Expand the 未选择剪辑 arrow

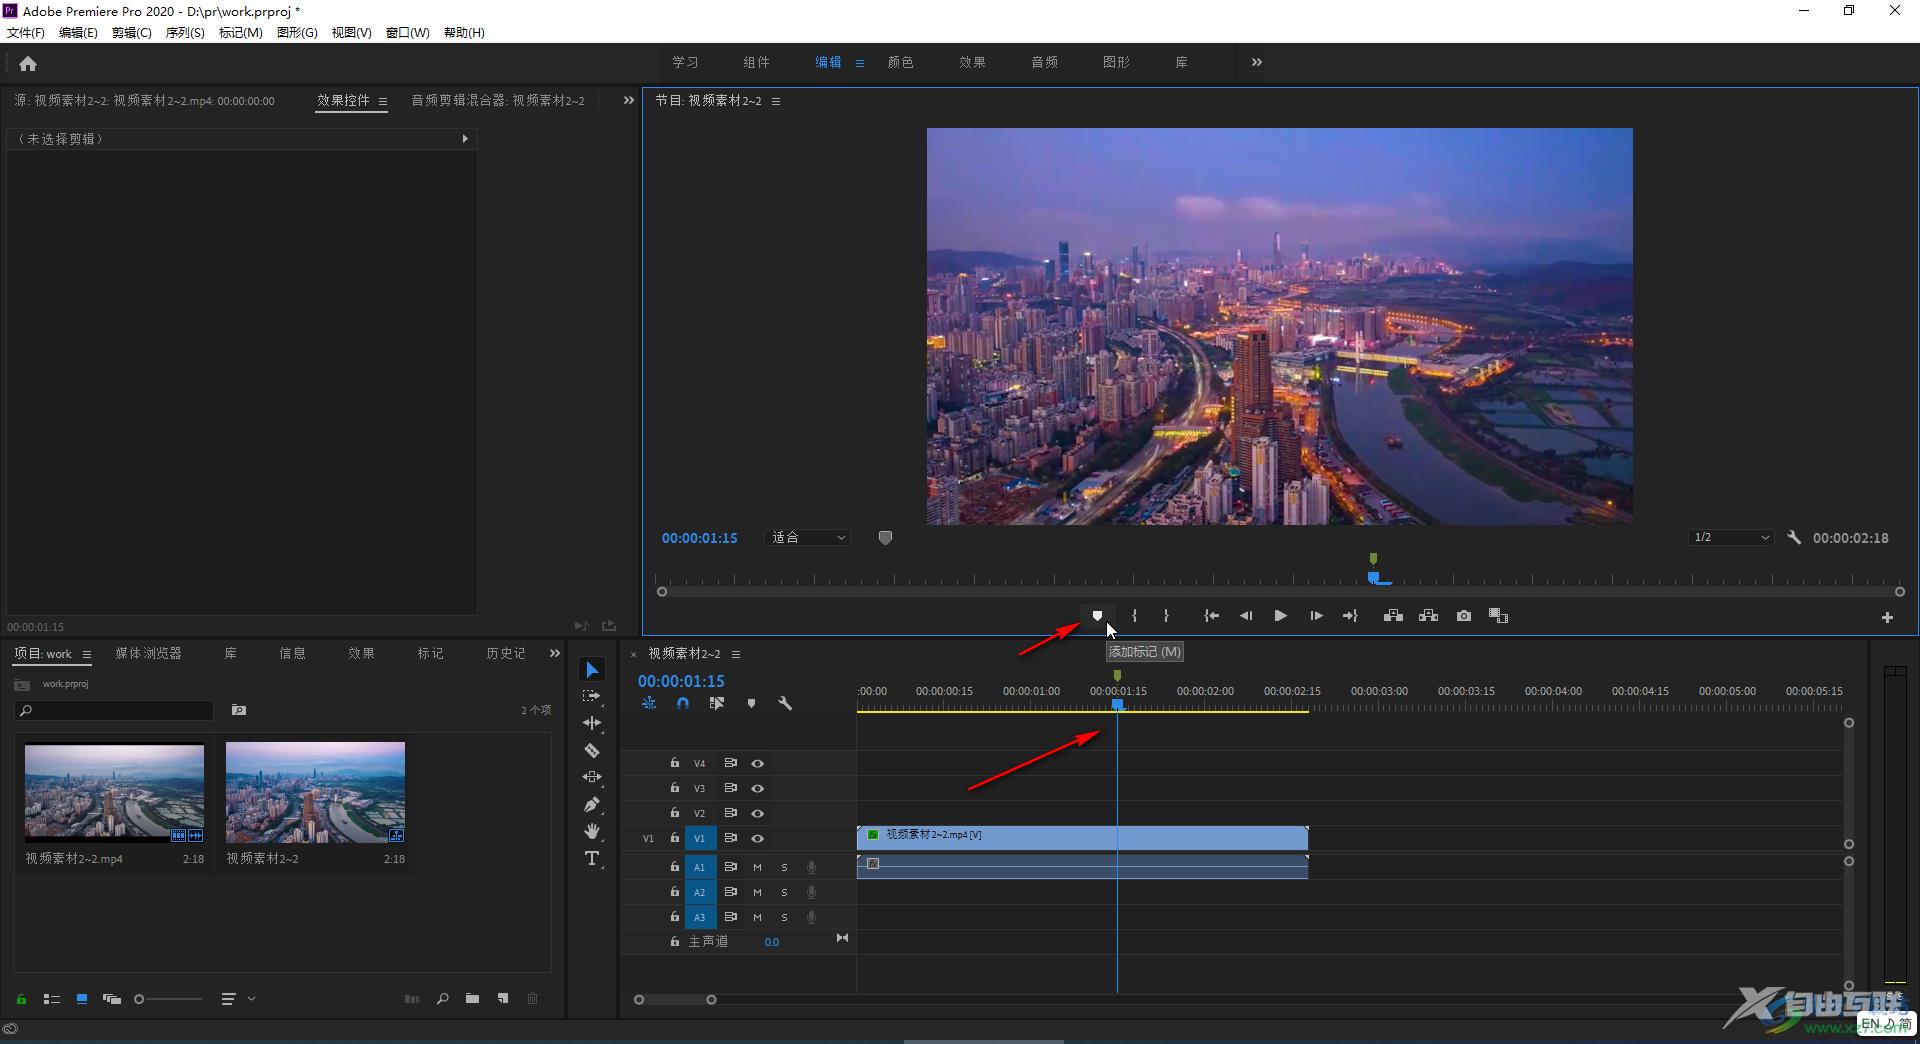(465, 139)
